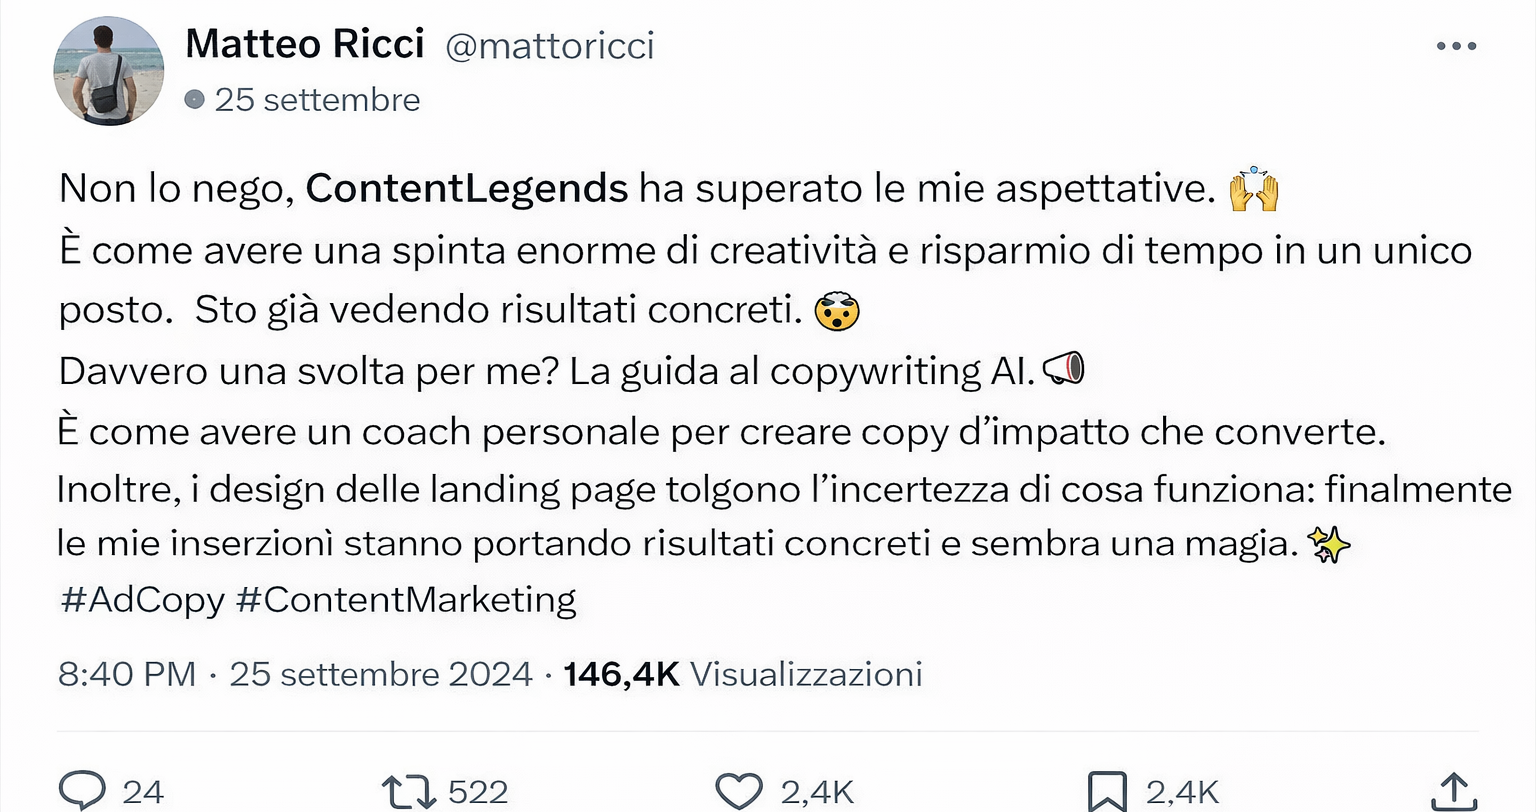Click the repost arrows icon
The height and width of the screenshot is (812, 1536).
pyautogui.click(x=409, y=791)
